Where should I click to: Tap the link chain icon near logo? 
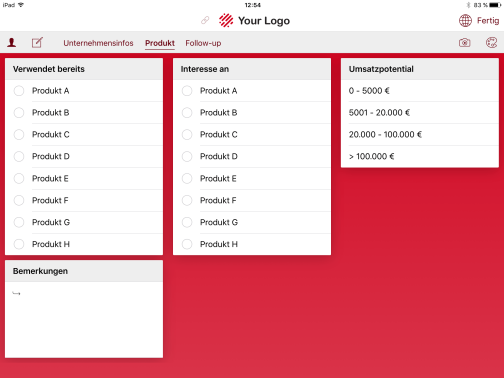(205, 21)
